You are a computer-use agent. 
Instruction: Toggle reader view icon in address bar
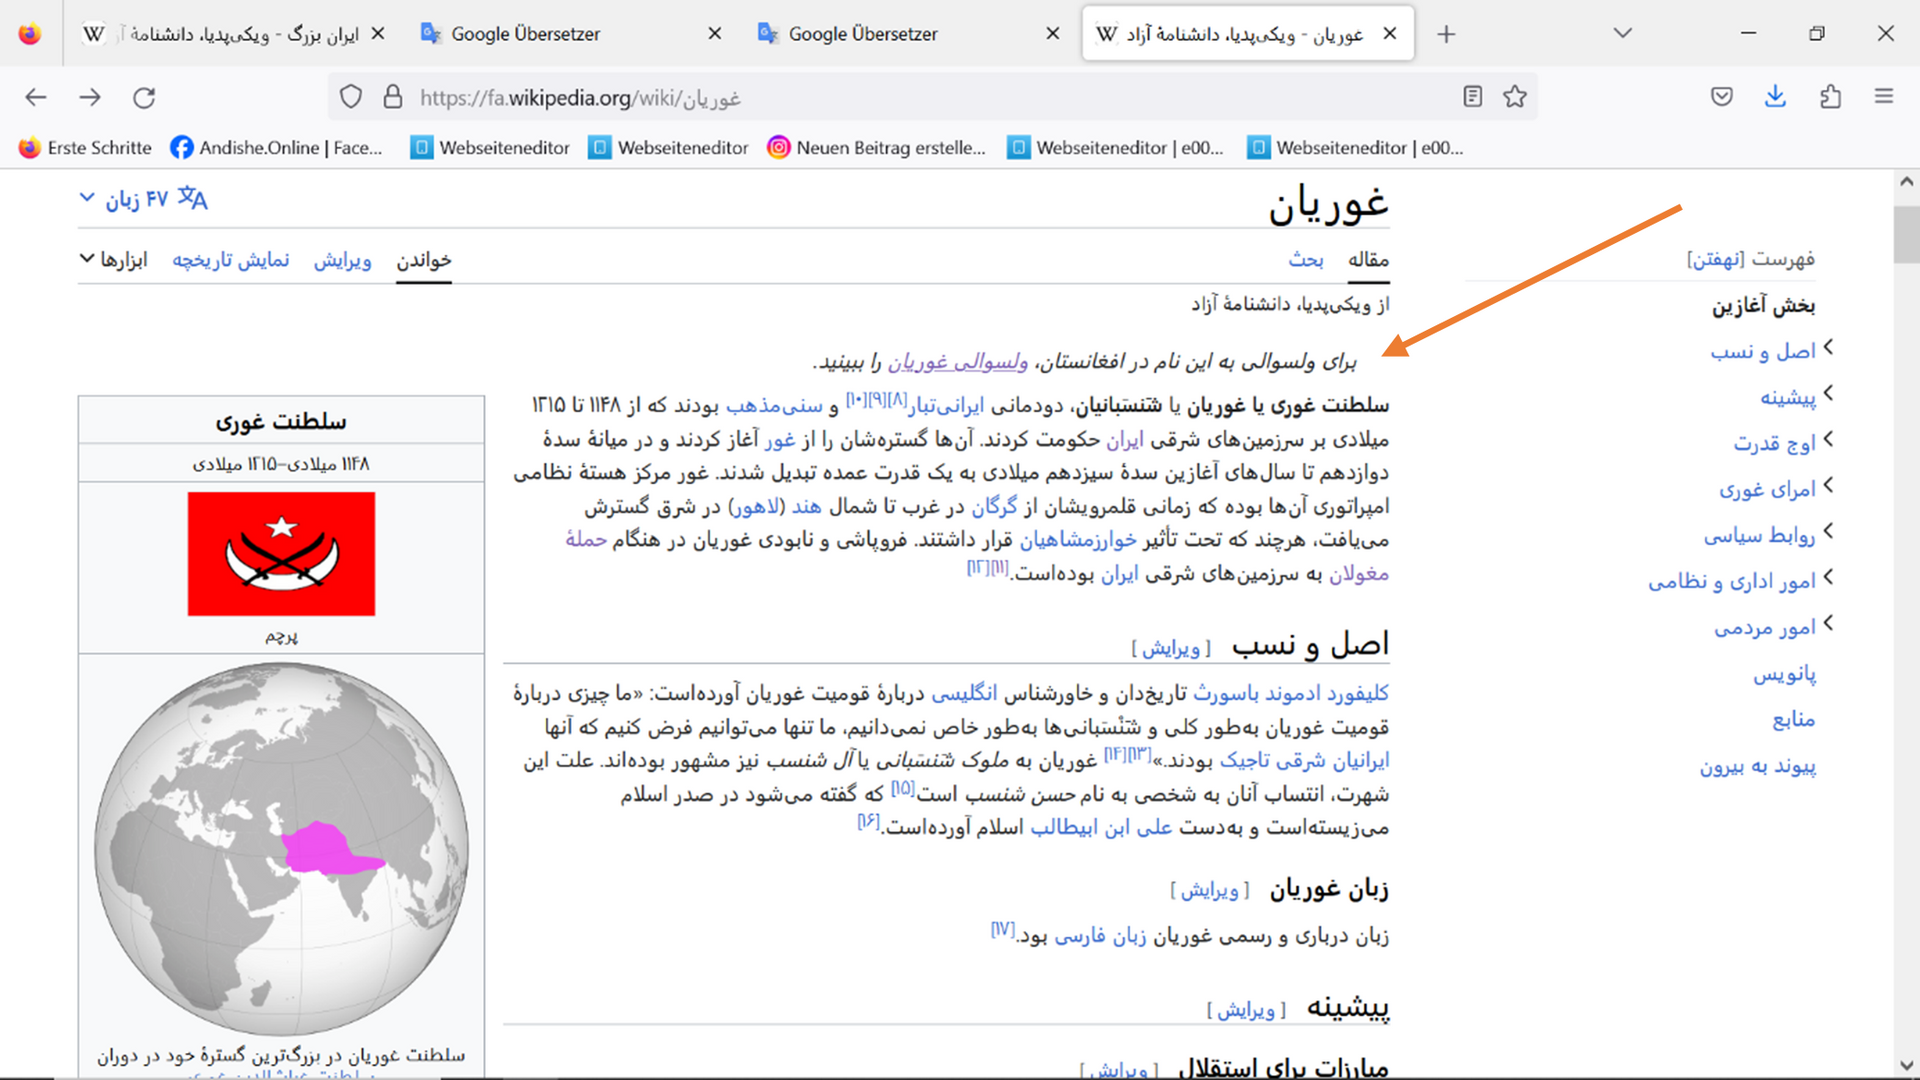[x=1472, y=97]
